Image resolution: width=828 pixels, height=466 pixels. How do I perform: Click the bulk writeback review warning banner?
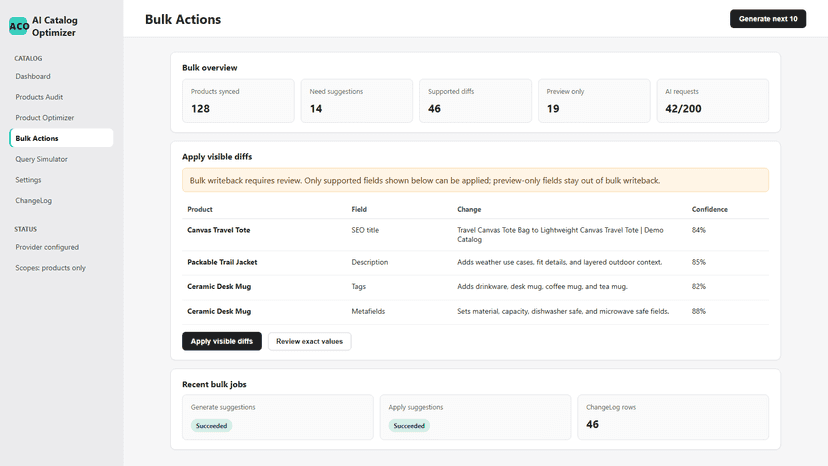pos(475,180)
